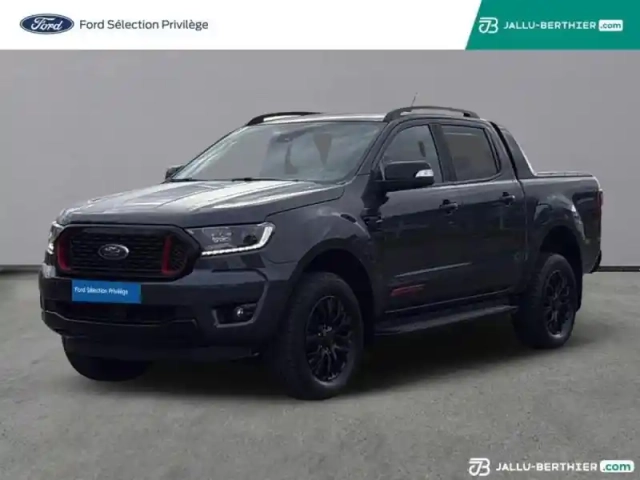Screen dimensions: 640x480
Task: Click the green .com badge in bottom watermark
Action: [x=617, y=467]
